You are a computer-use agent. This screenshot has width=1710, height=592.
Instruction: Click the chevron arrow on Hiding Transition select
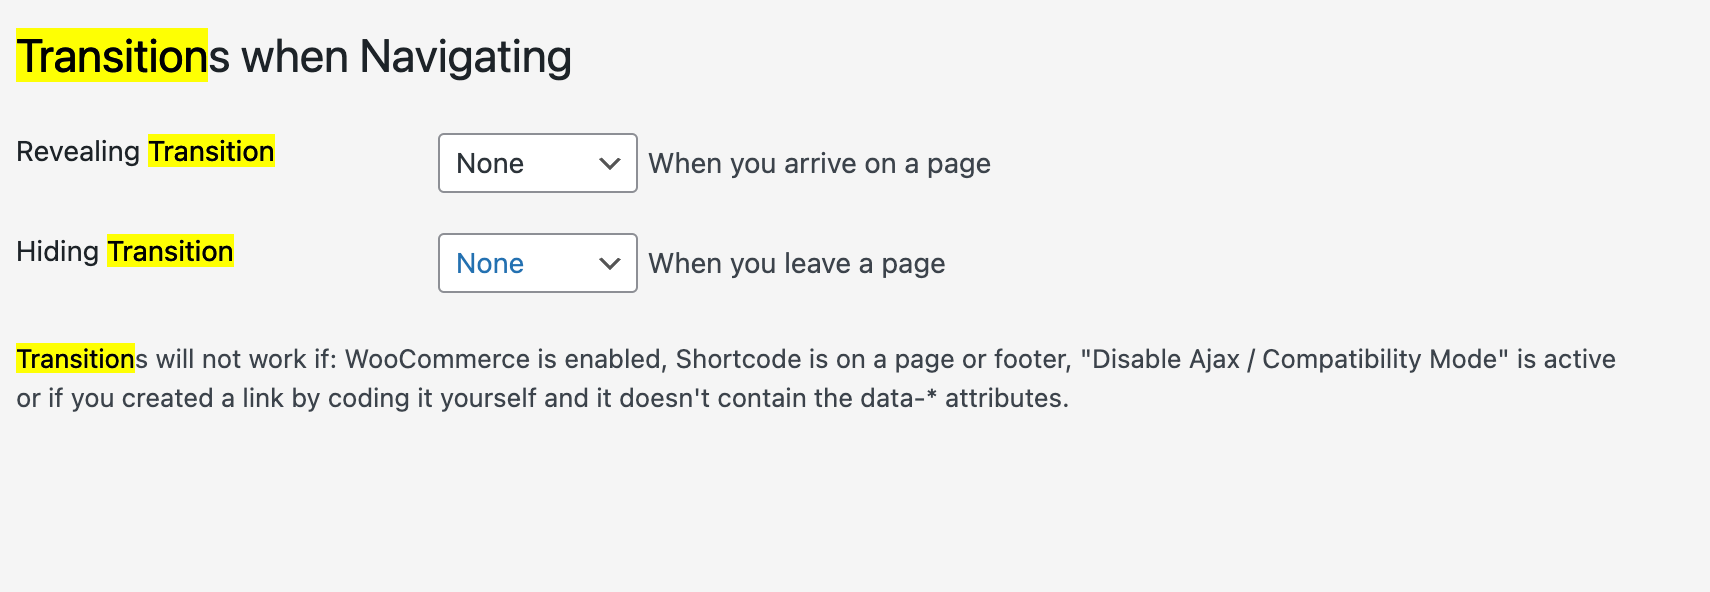609,263
